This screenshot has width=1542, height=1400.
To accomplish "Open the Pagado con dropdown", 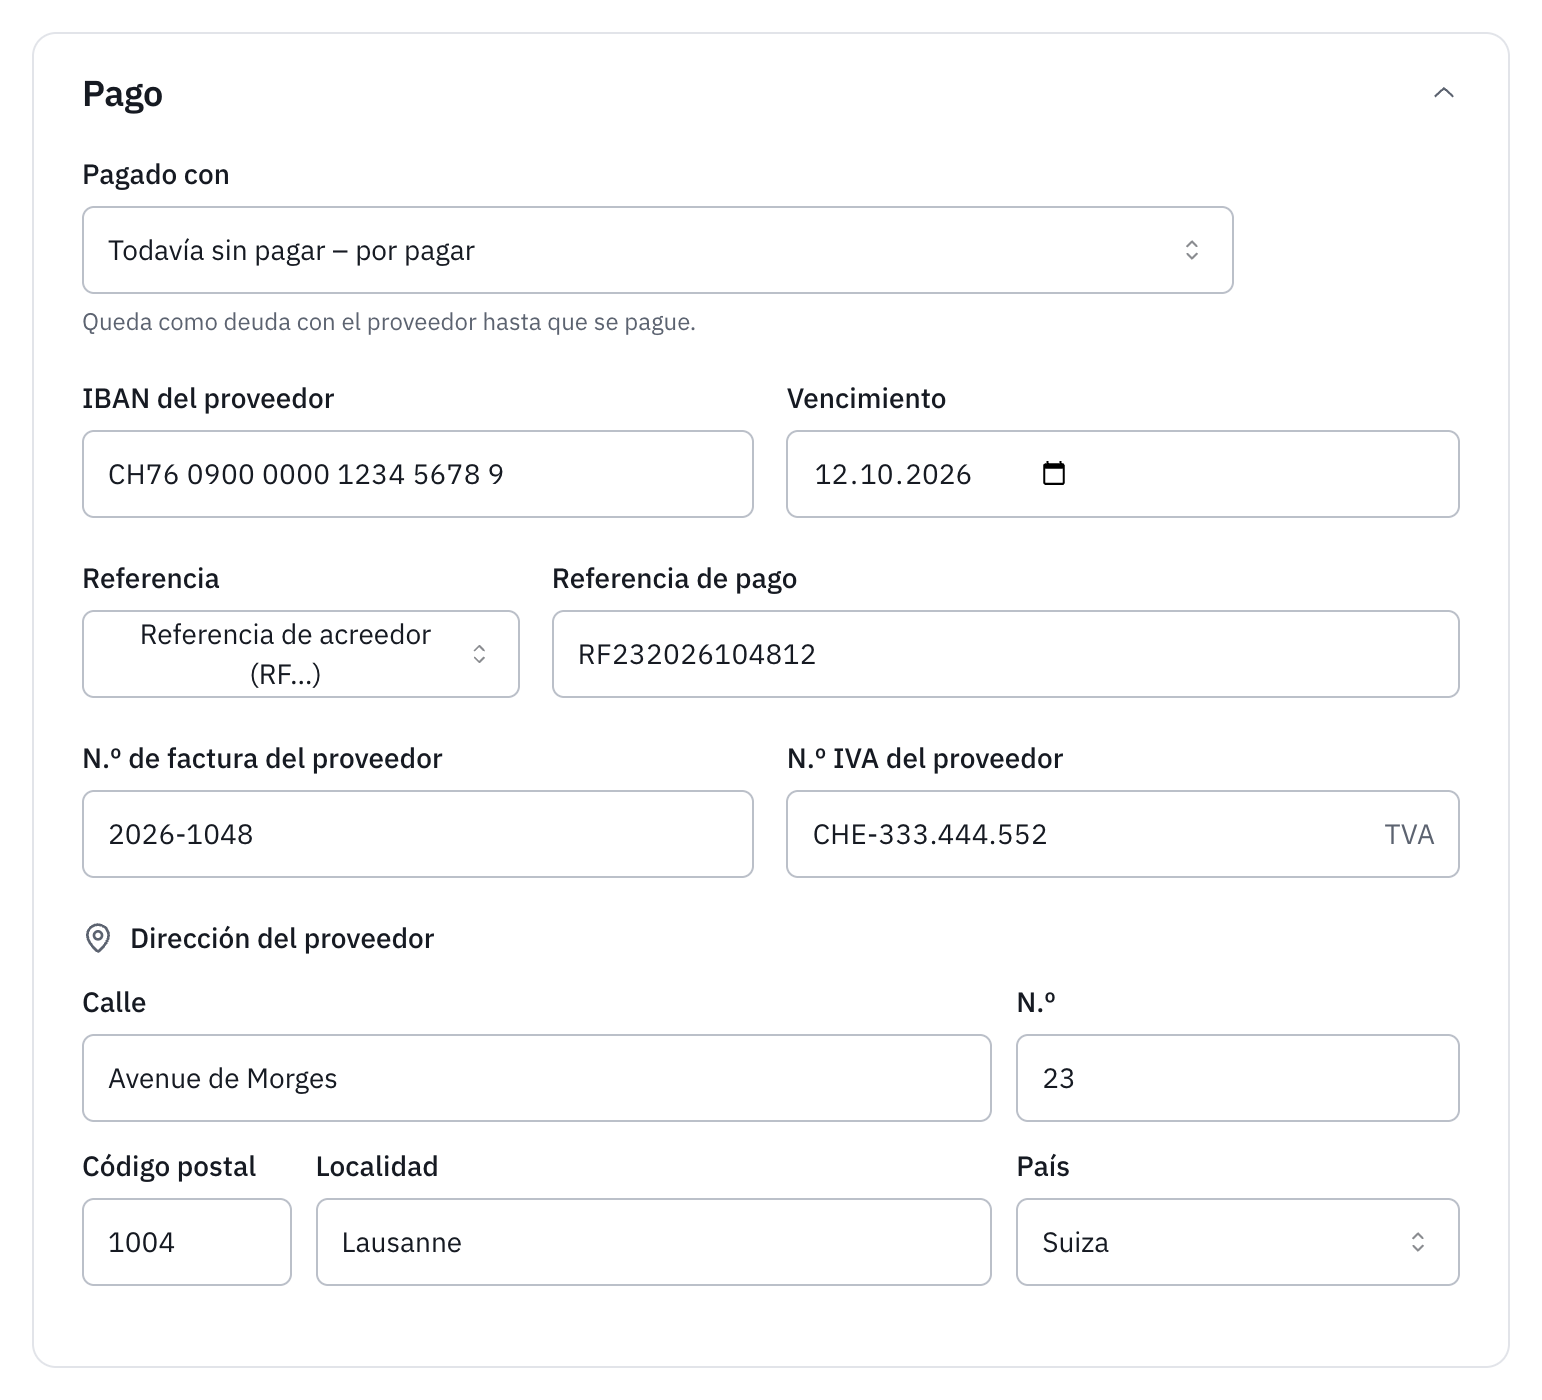I will [657, 250].
